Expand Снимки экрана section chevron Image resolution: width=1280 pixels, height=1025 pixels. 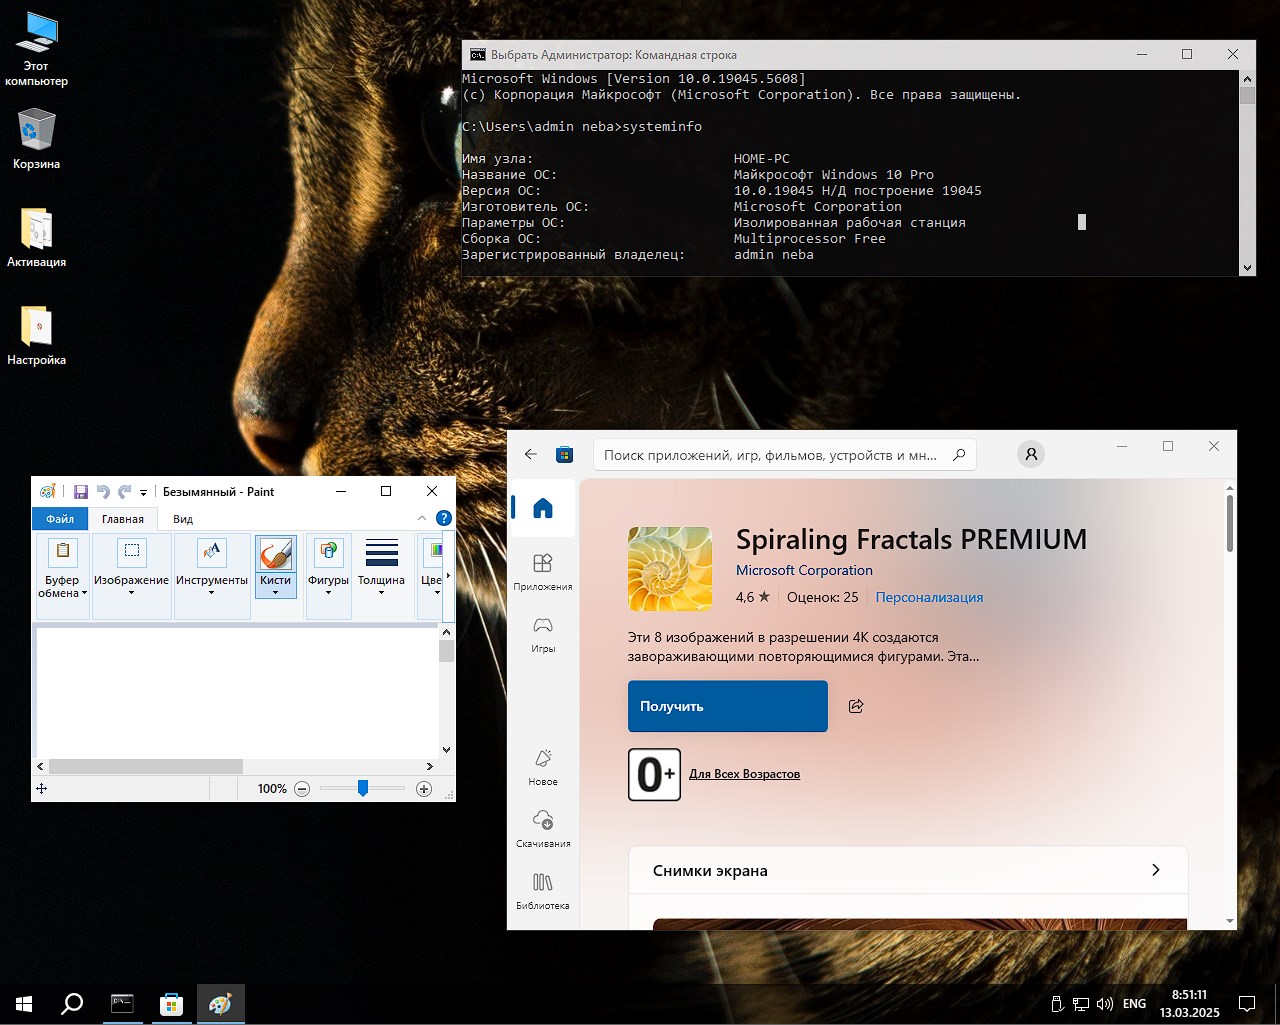(1156, 870)
